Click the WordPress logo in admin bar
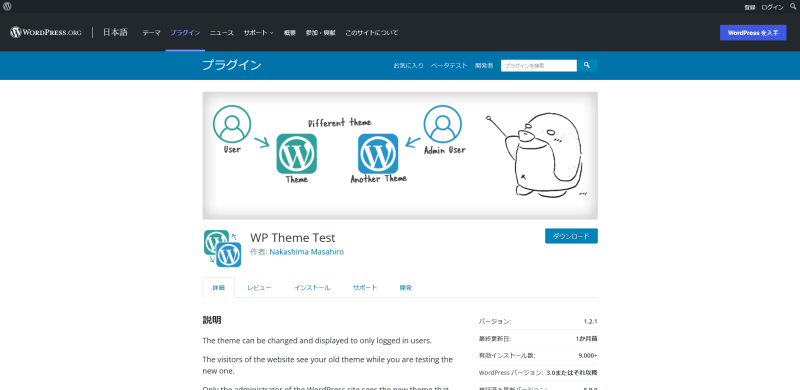 (7, 7)
